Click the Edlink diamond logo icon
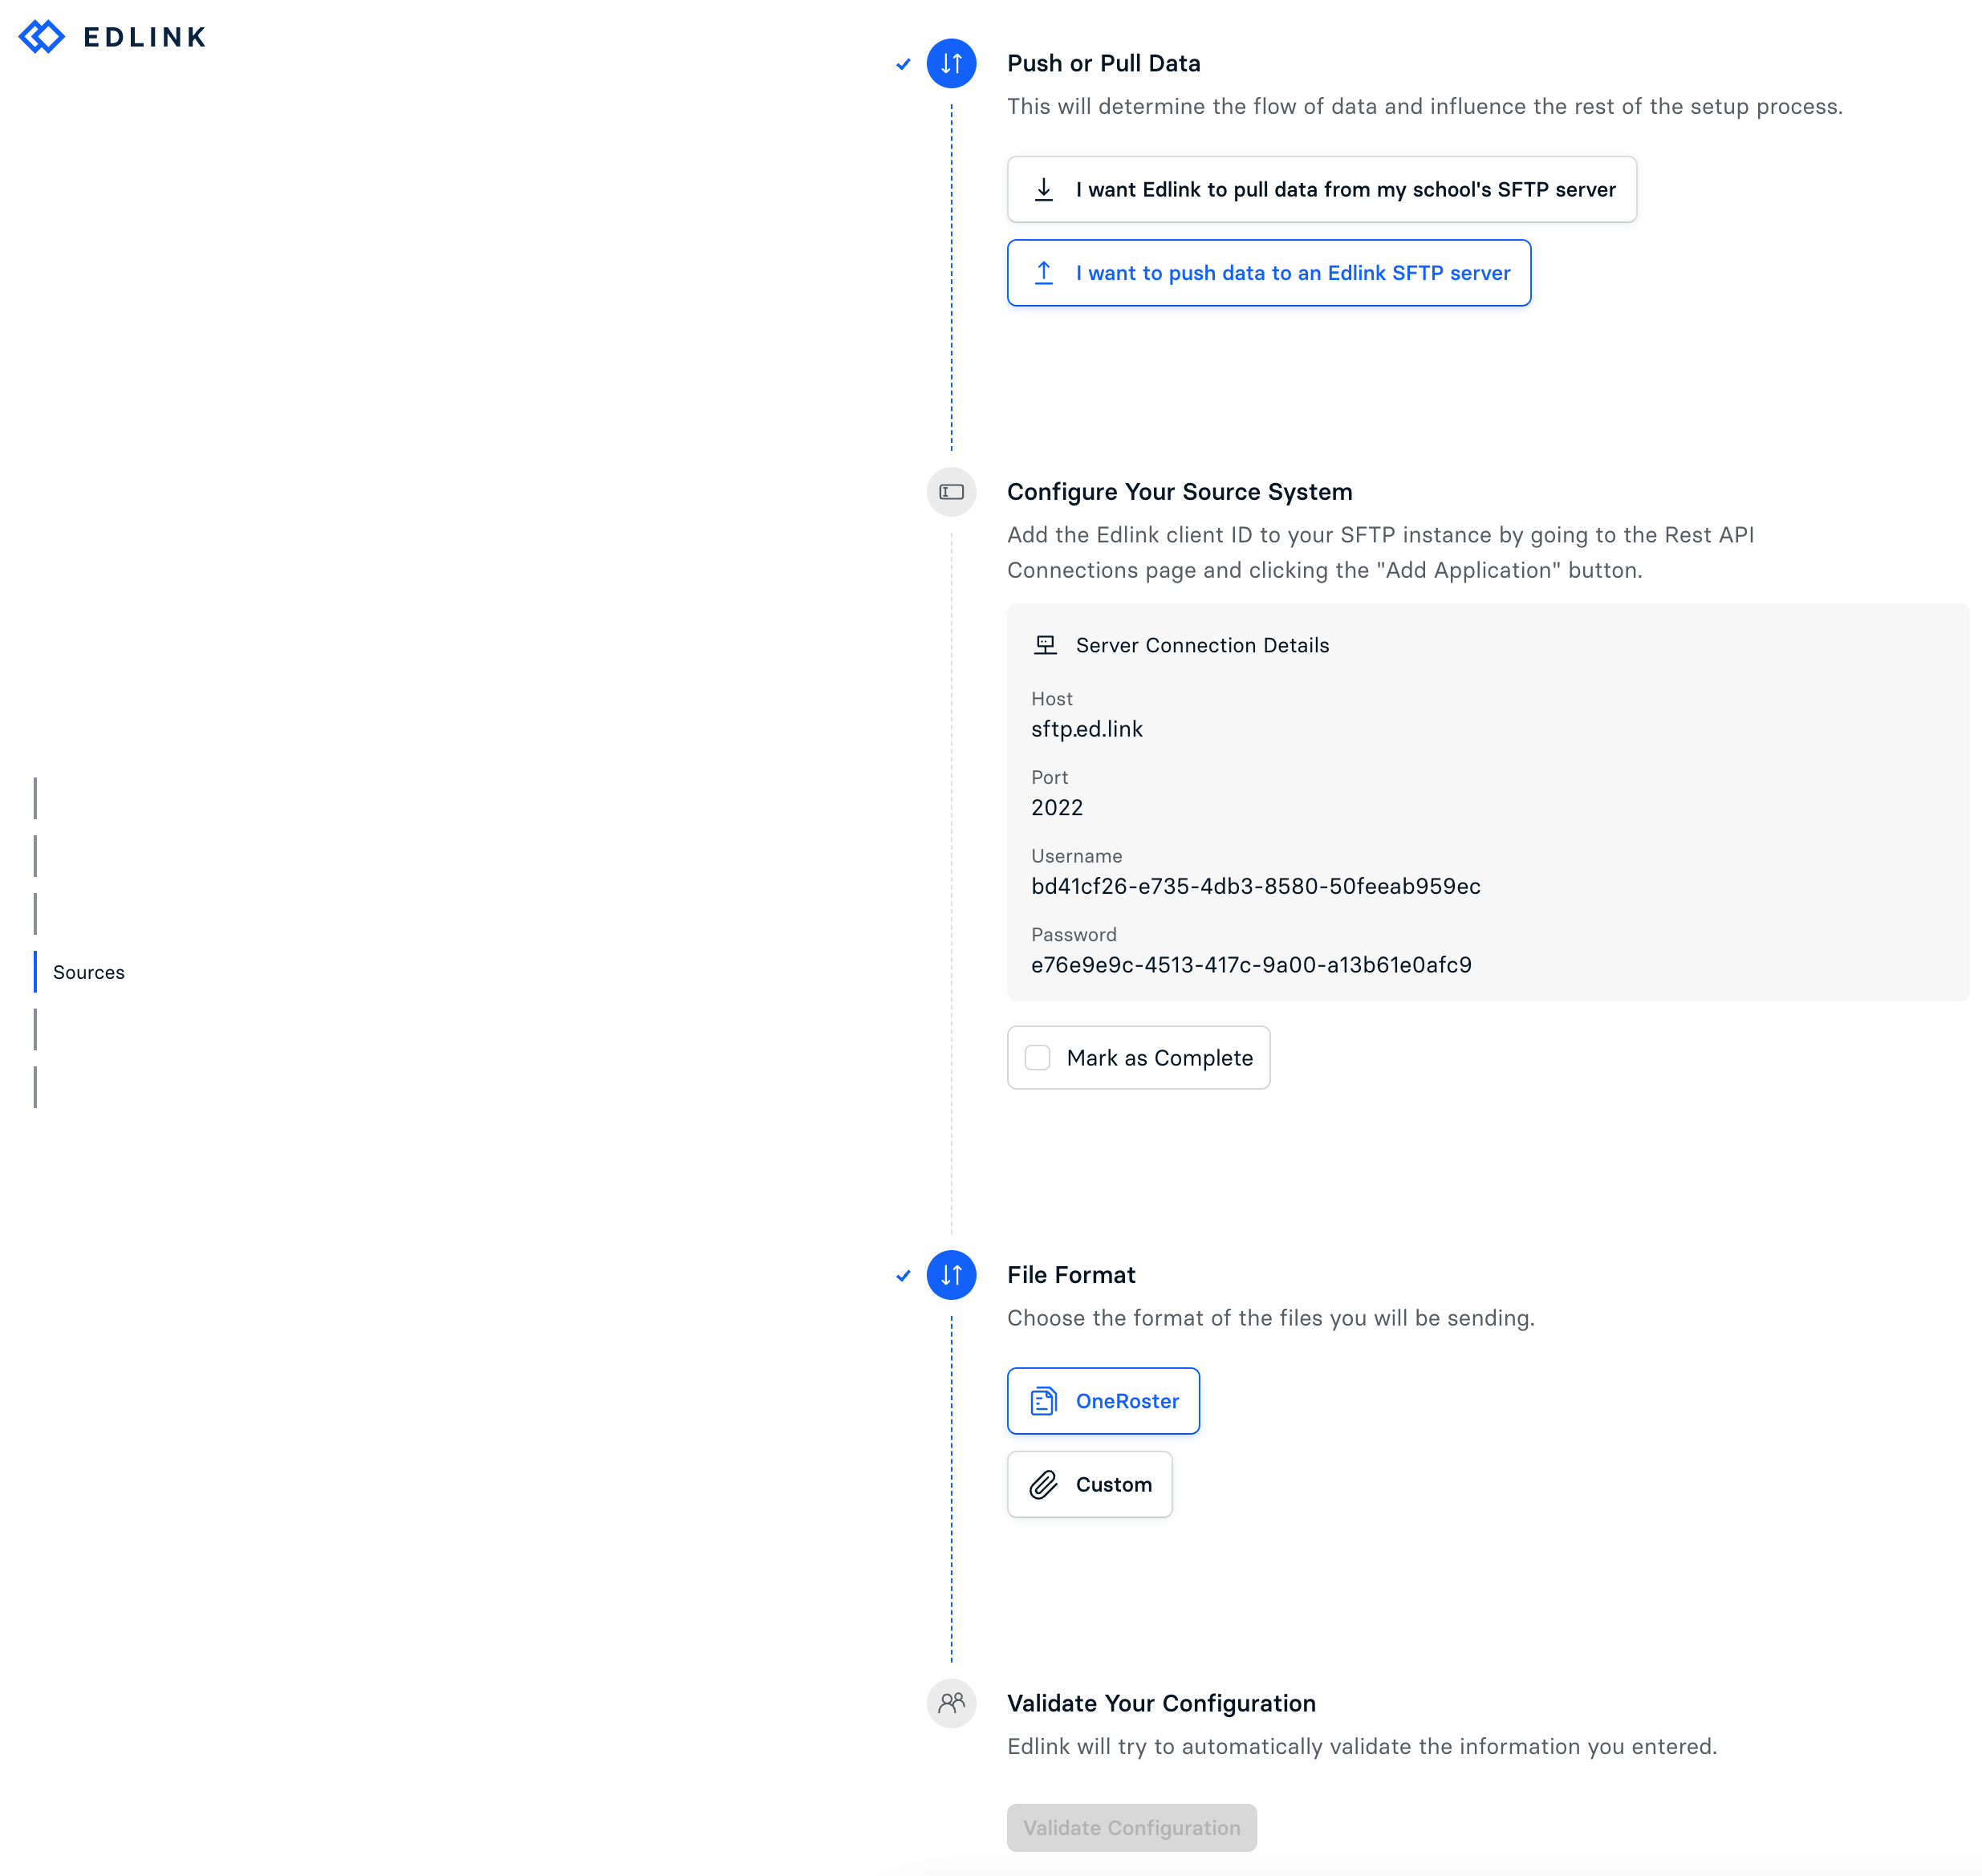The width and height of the screenshot is (1982, 1876). click(42, 37)
